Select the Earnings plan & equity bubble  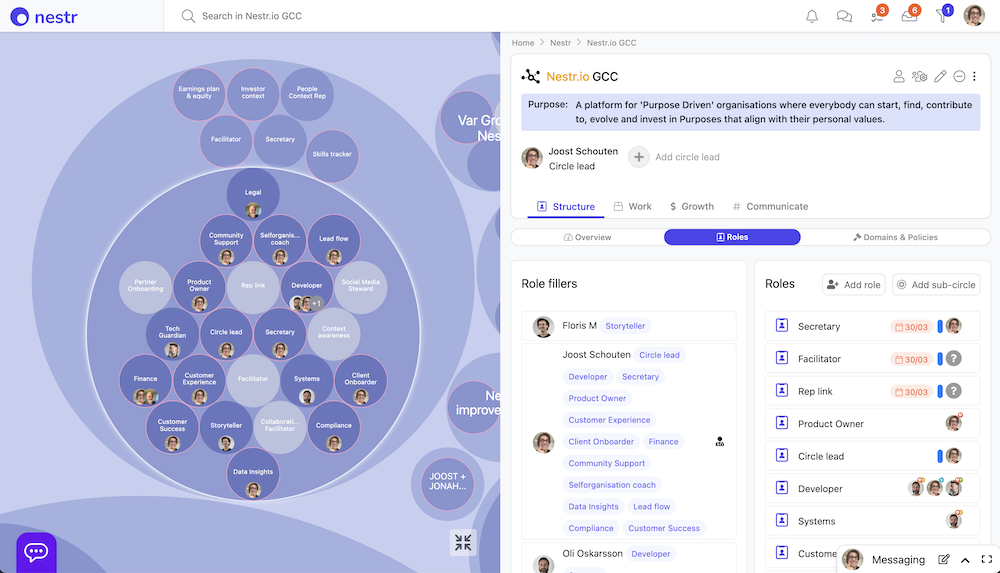point(199,94)
